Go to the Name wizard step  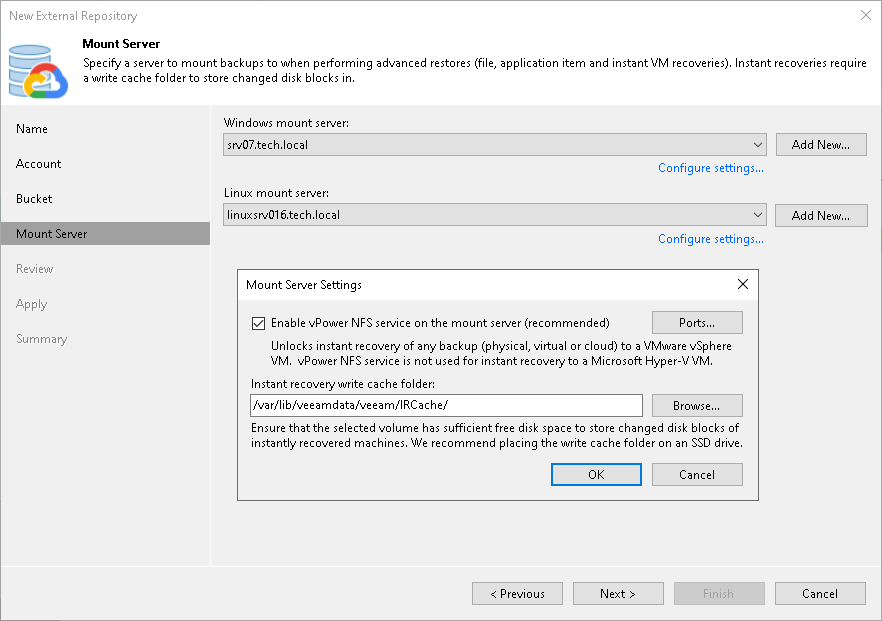(32, 129)
